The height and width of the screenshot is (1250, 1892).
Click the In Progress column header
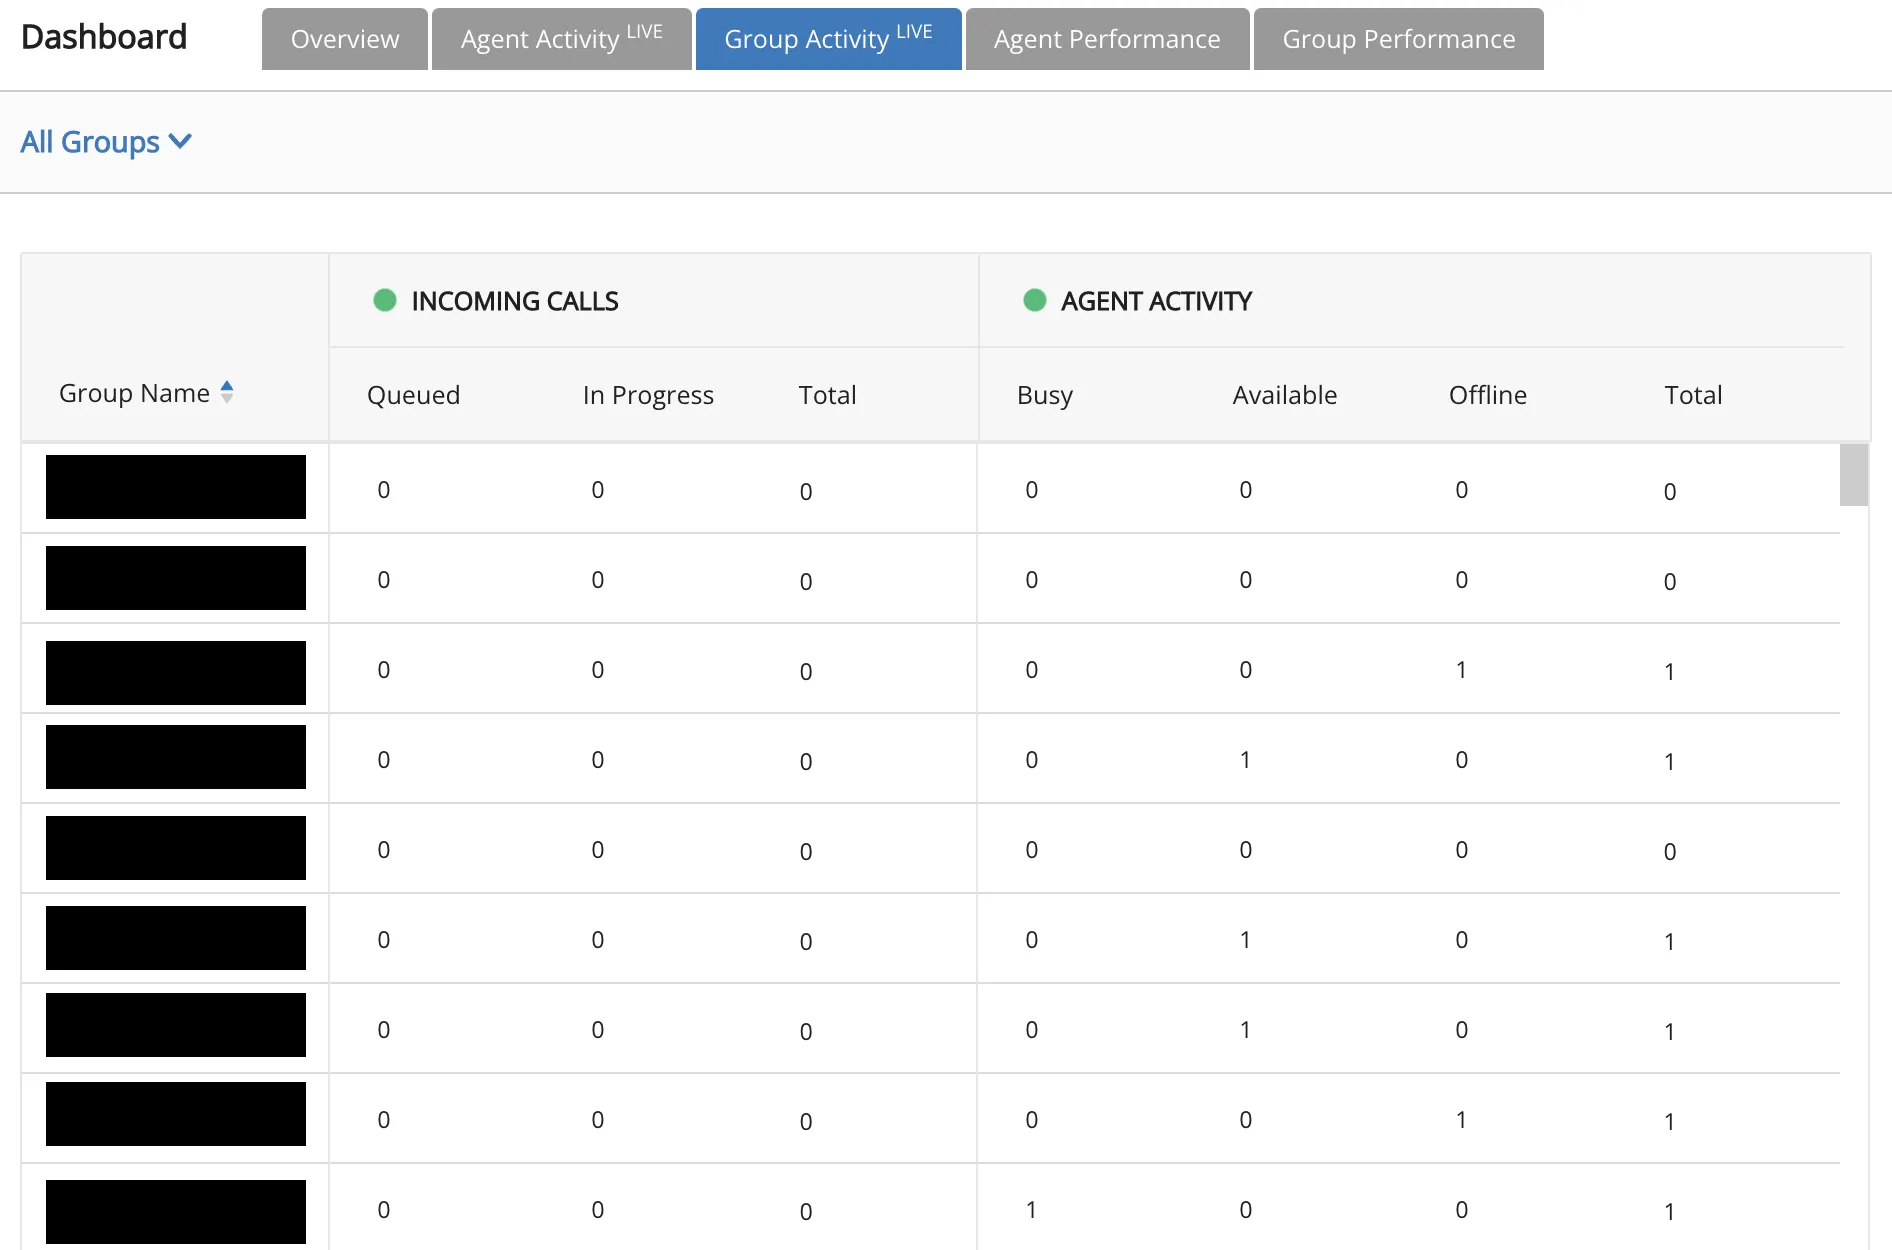tap(648, 395)
